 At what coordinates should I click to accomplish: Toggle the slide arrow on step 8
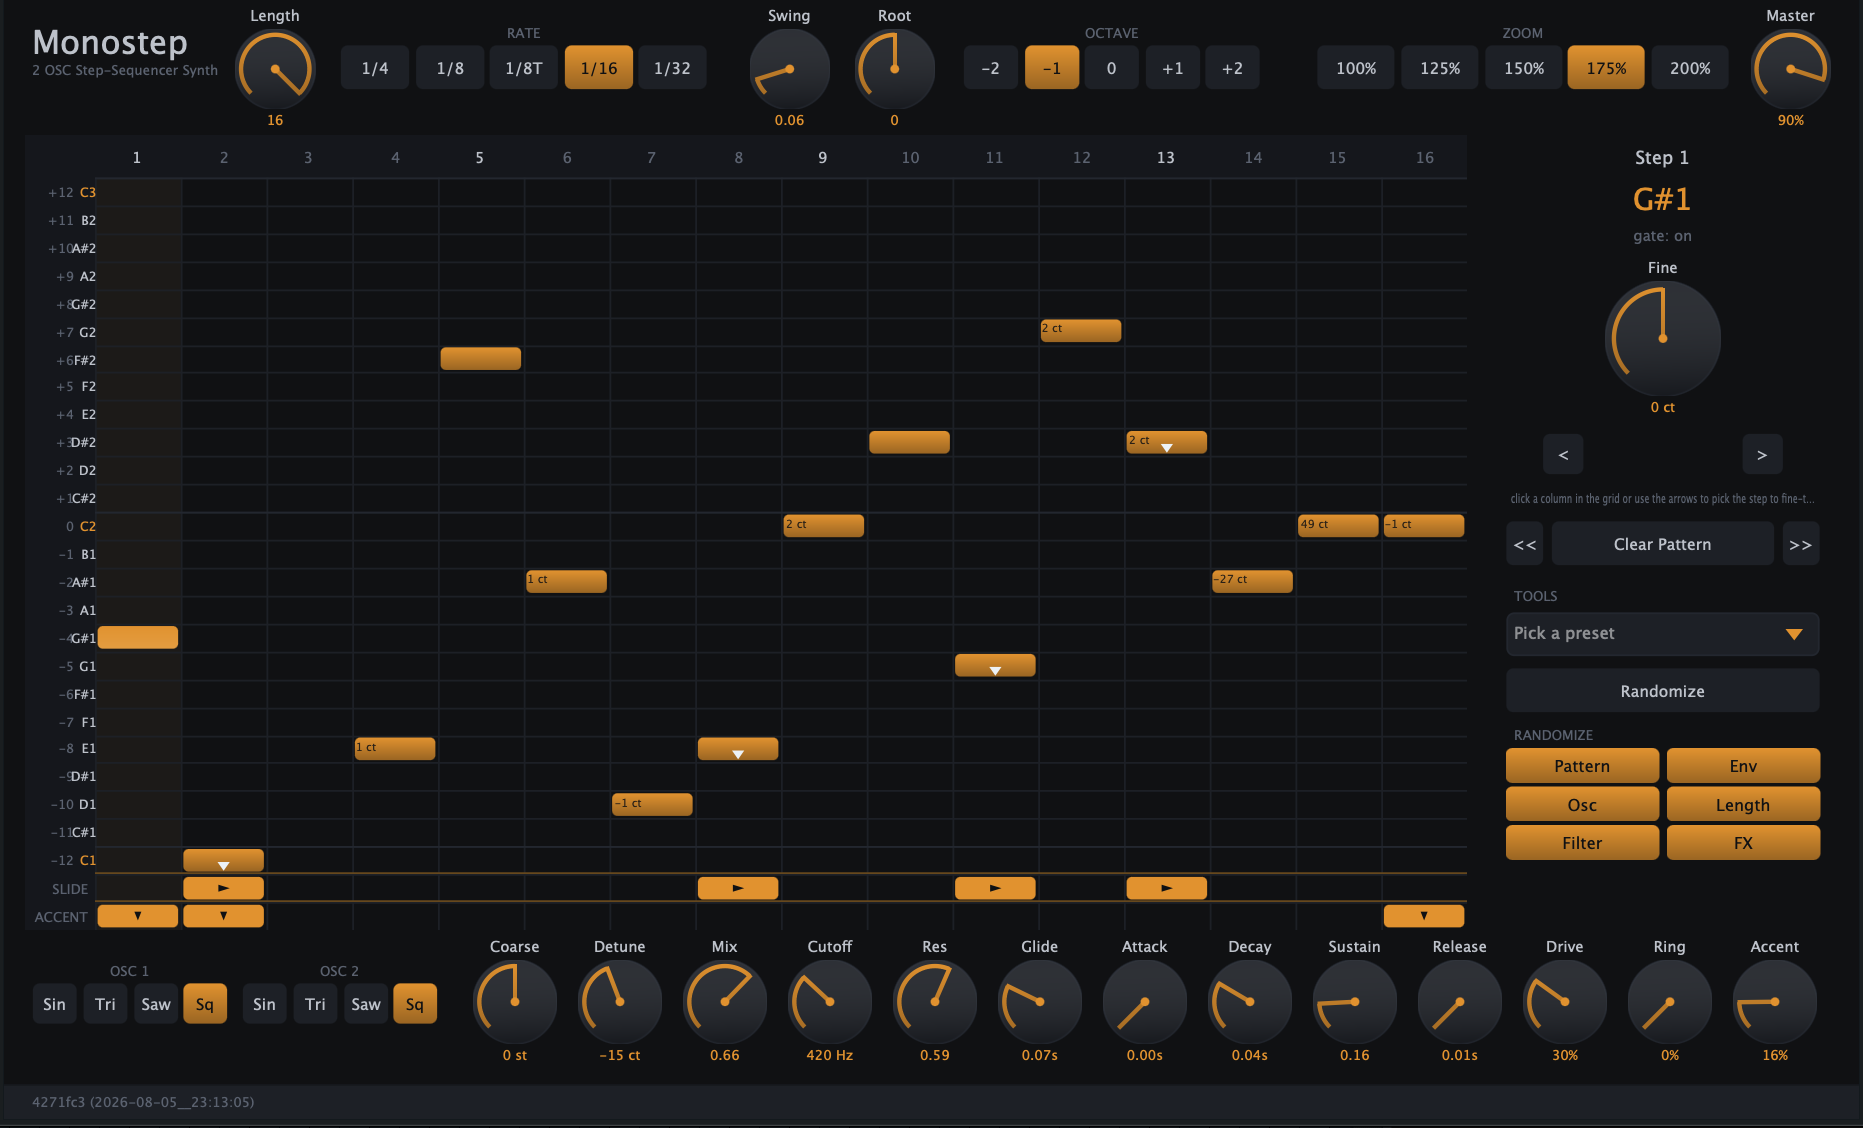click(x=738, y=888)
